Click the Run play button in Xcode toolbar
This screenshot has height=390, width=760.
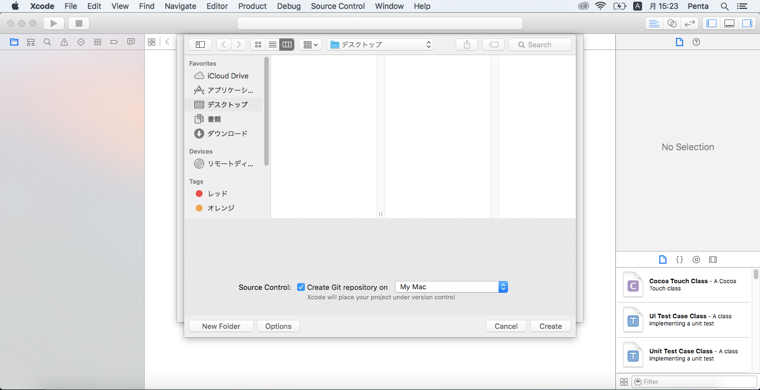pos(54,23)
